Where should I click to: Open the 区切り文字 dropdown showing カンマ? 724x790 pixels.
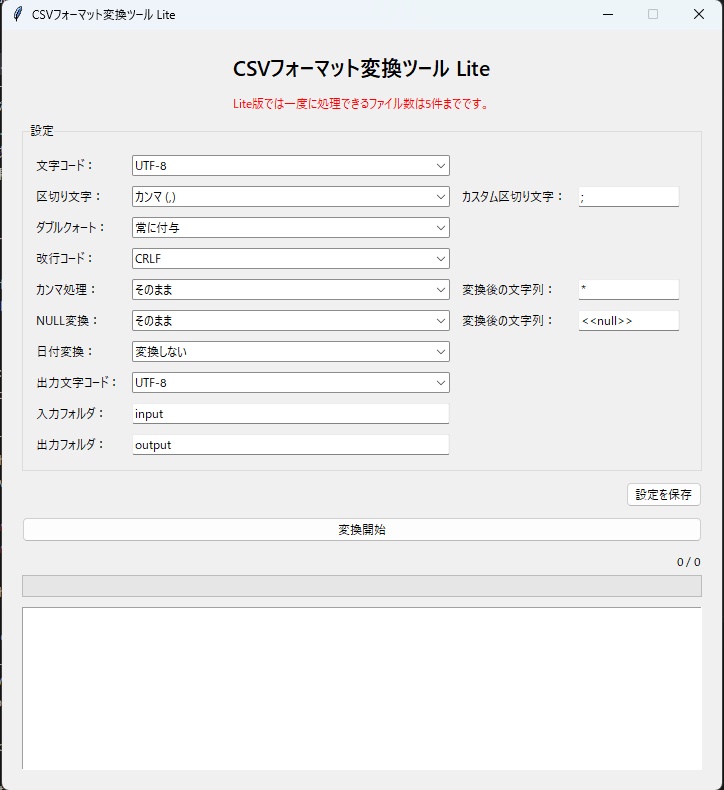291,196
